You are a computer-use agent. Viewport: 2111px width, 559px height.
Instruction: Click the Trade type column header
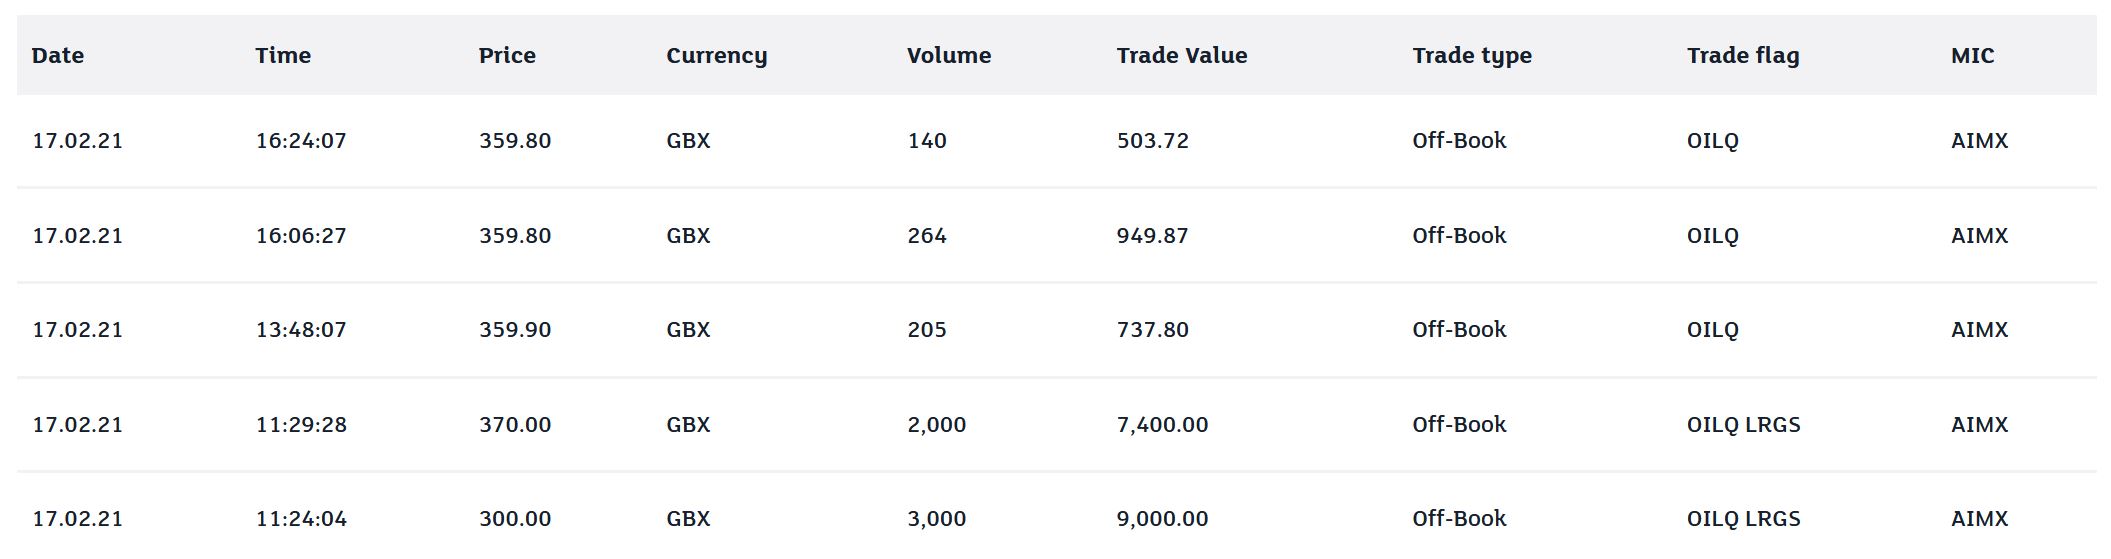(1471, 56)
